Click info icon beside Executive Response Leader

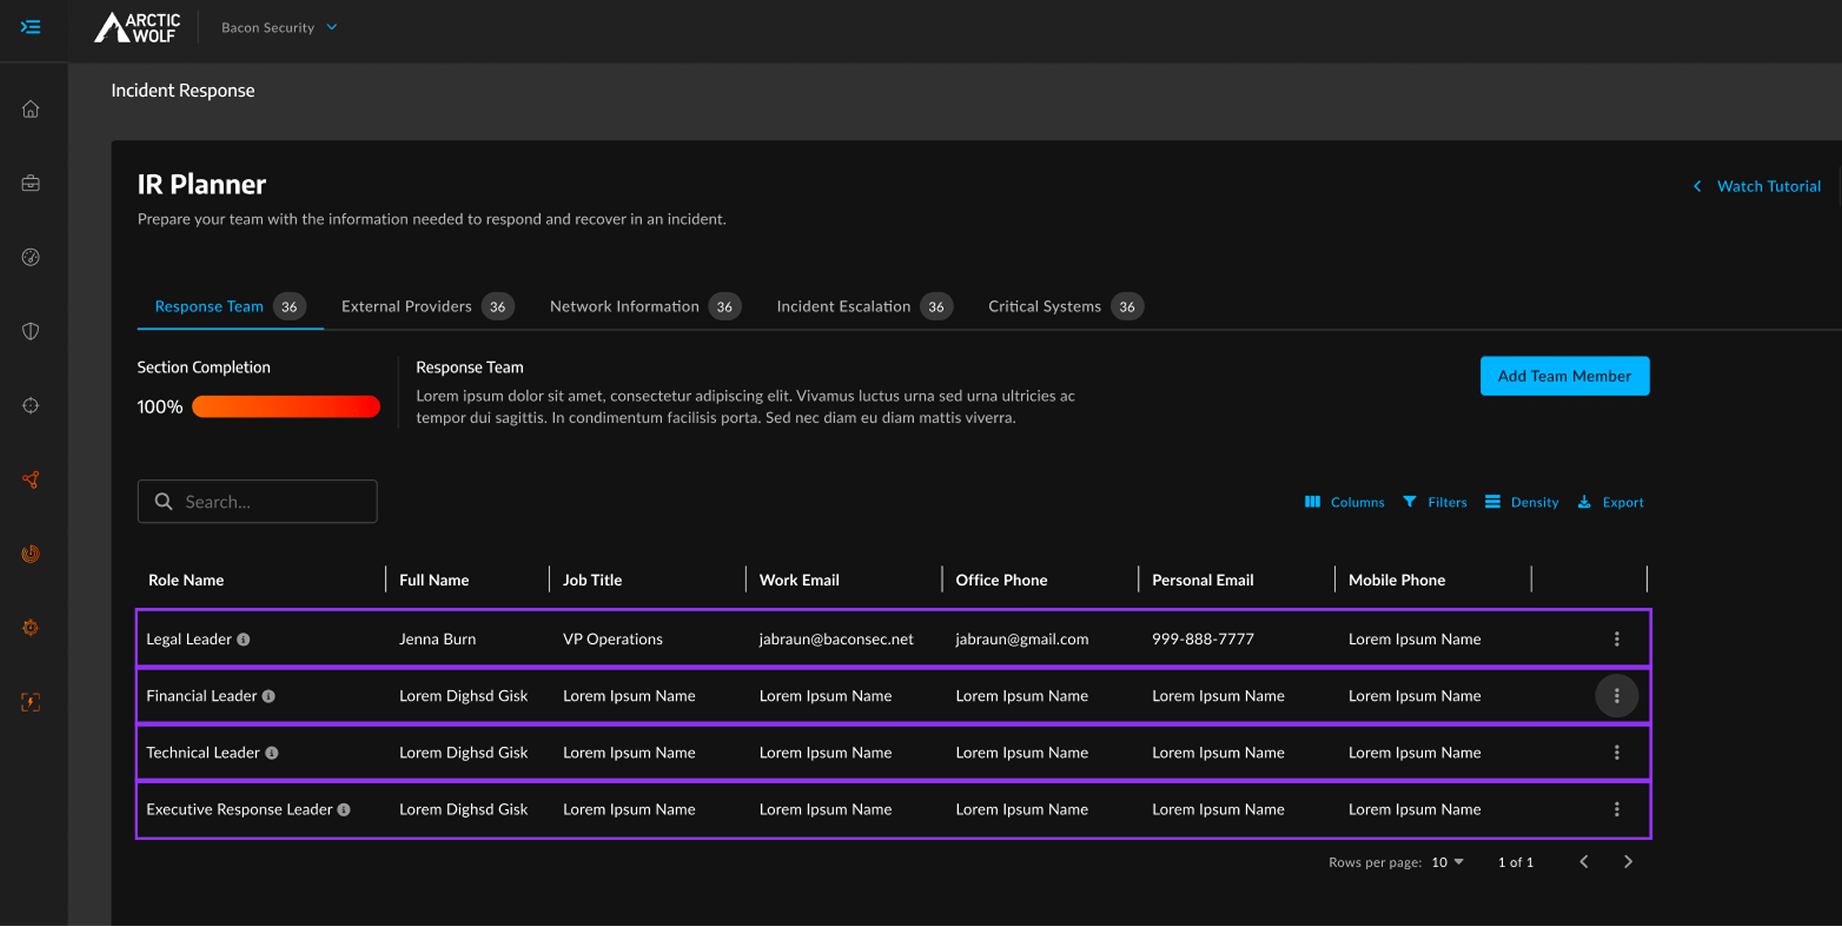pos(344,810)
